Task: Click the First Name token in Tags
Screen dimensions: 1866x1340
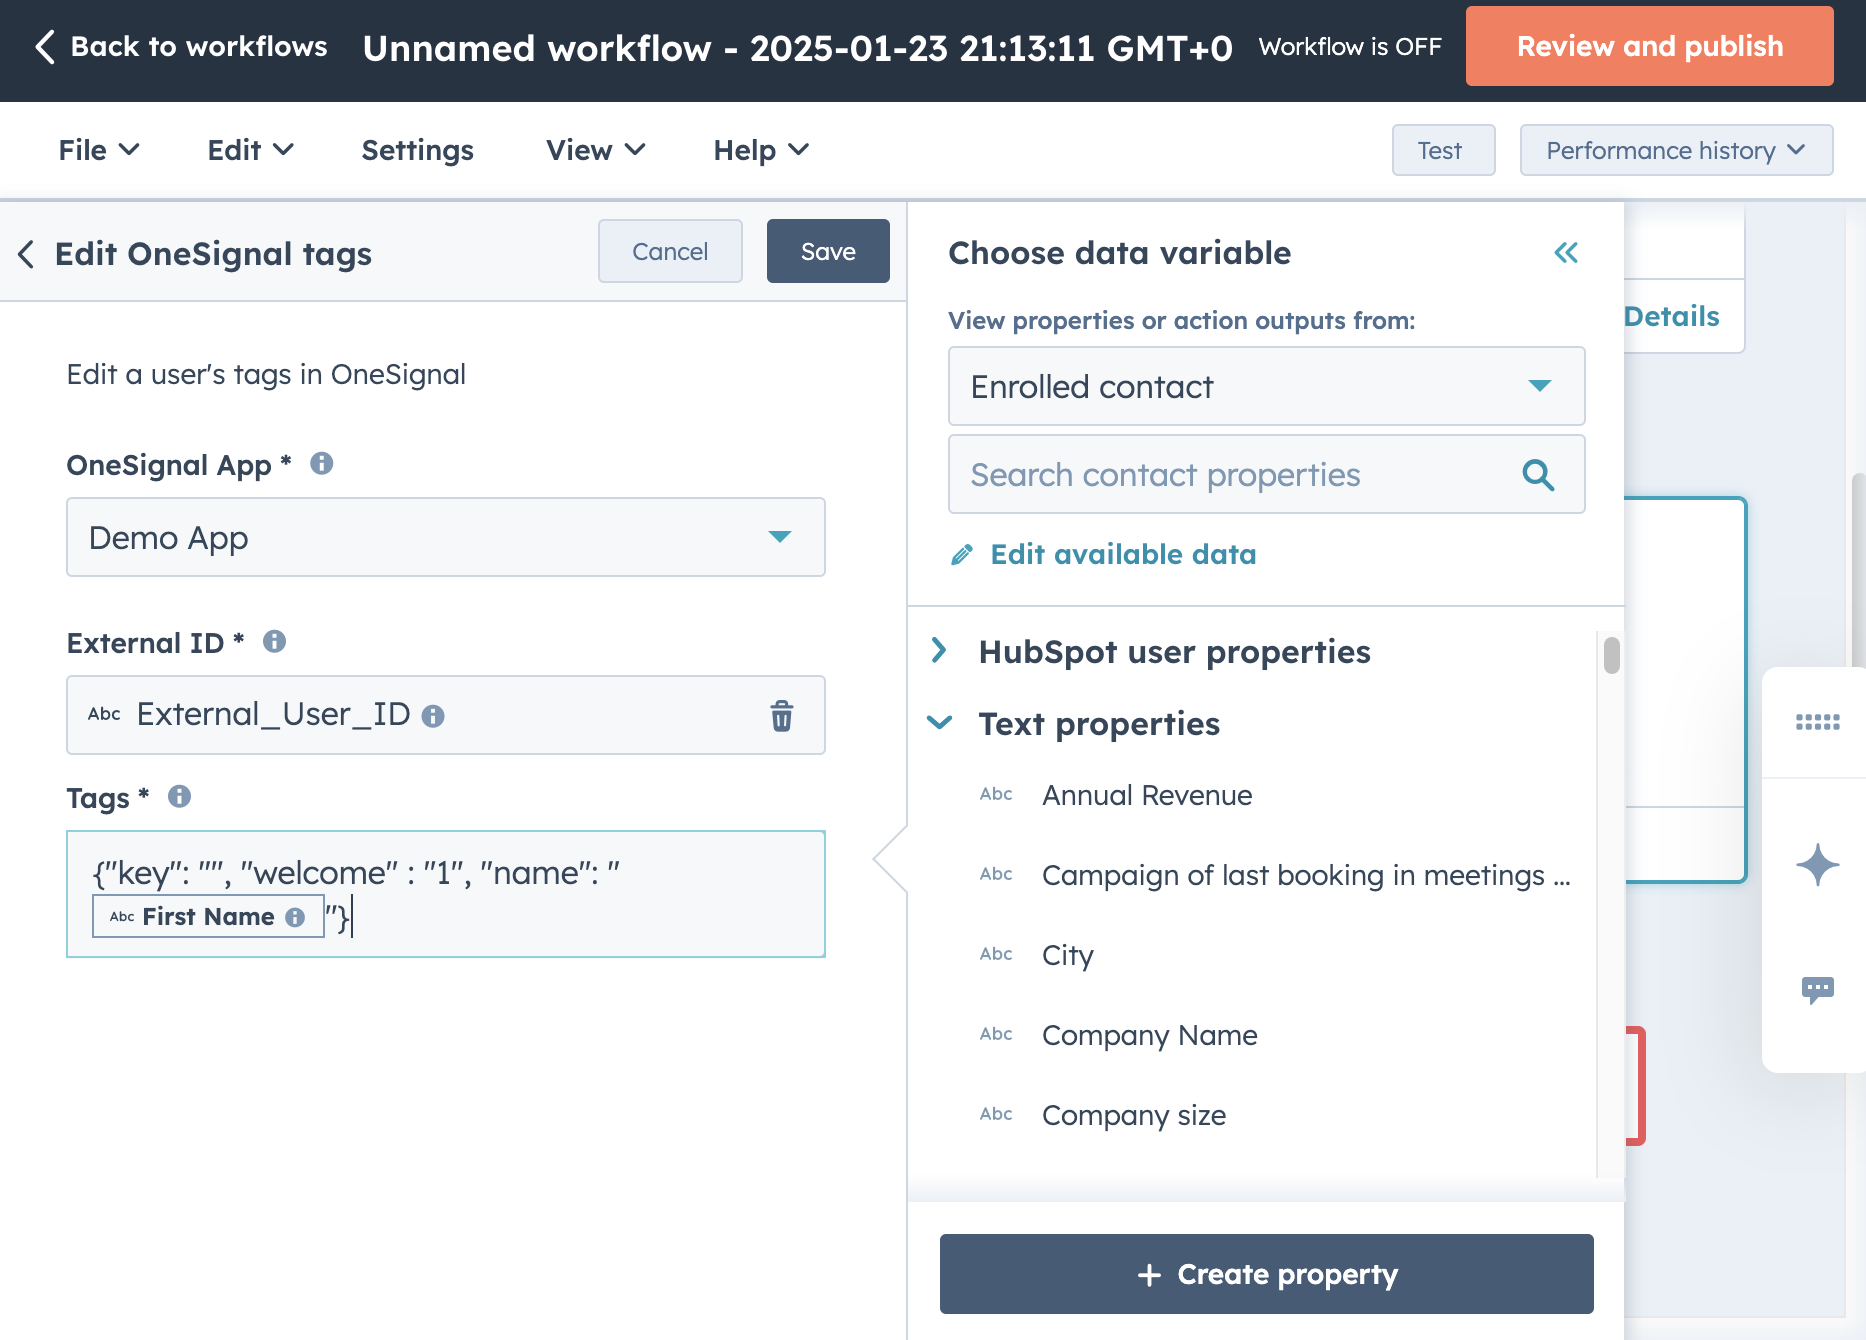Action: coord(208,916)
